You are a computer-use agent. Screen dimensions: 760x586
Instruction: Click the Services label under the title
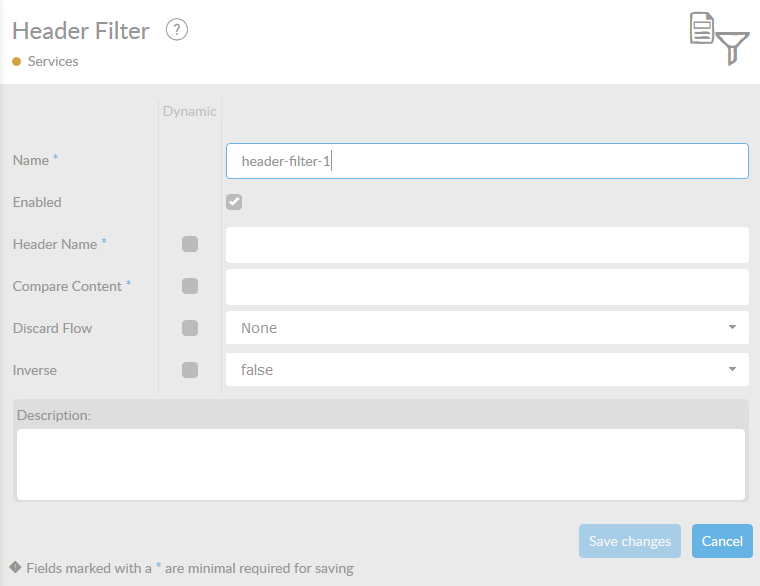pos(53,62)
